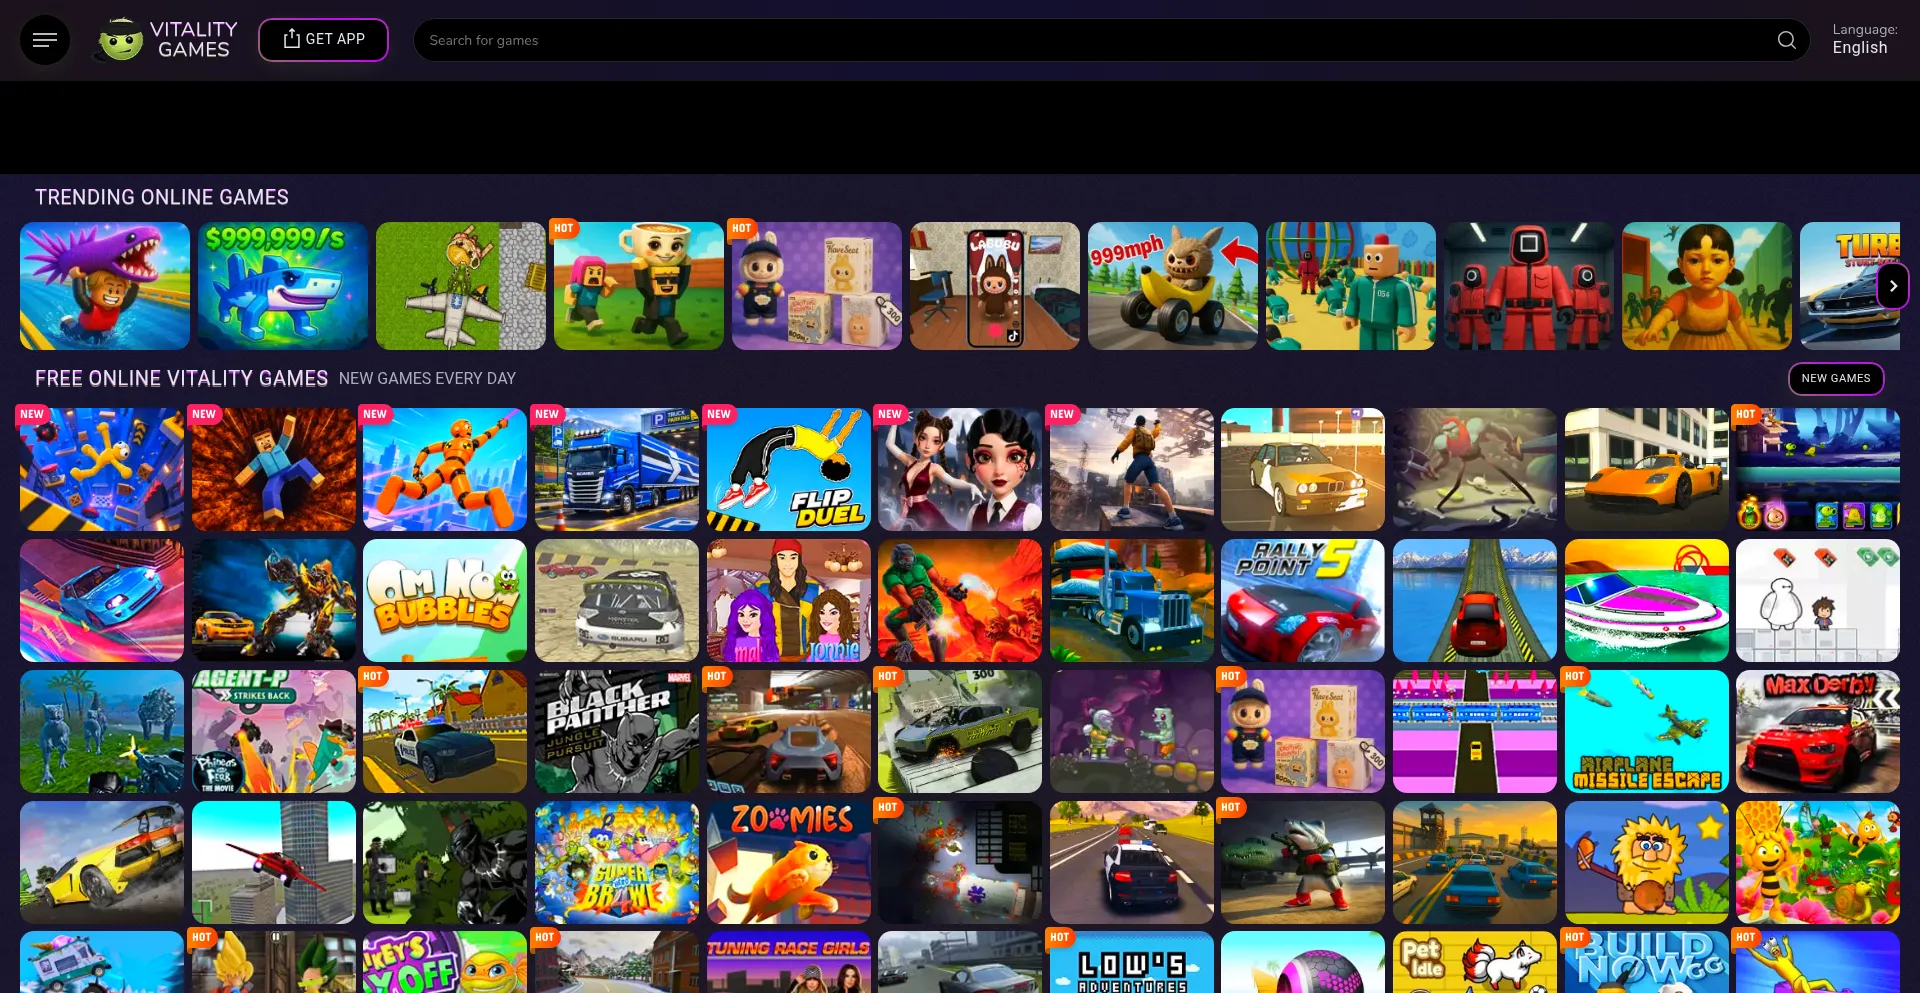This screenshot has height=993, width=1920.
Task: Open the hot police car chase game
Action: (445, 731)
